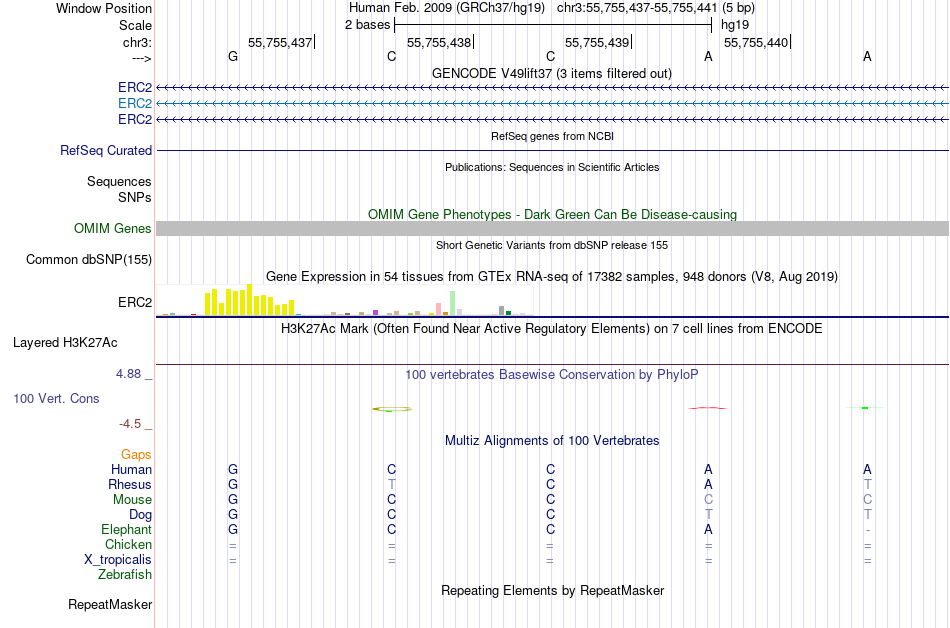Click the X_tropicalis species label

(118, 560)
